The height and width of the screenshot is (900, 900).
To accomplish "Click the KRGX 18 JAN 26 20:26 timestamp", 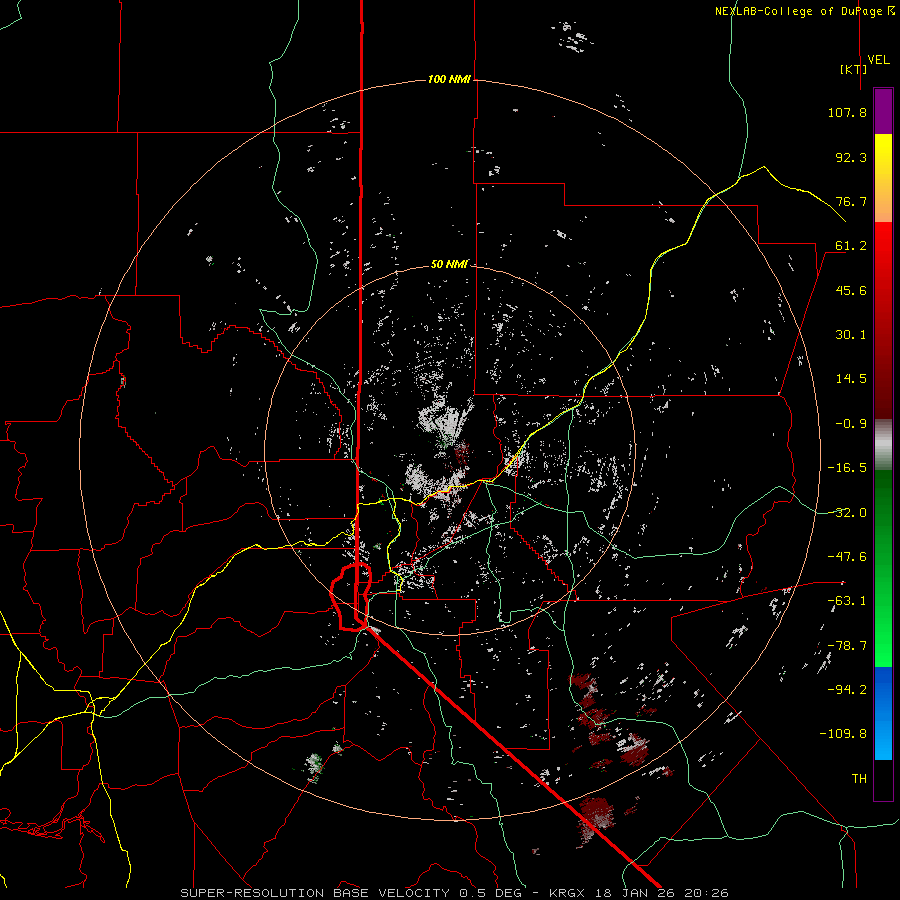I will tap(639, 893).
